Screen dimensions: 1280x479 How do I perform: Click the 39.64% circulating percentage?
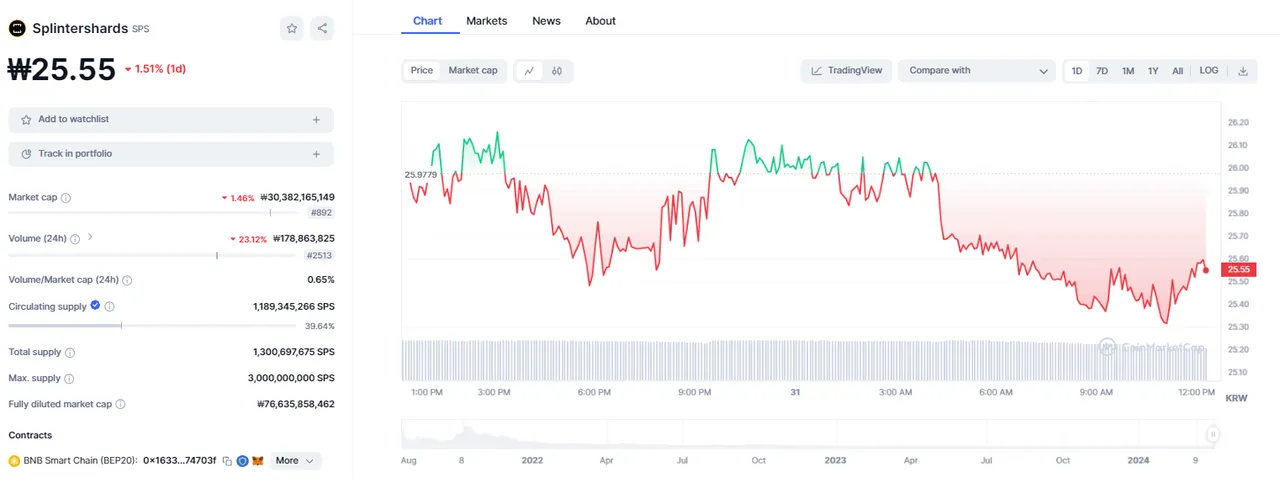tap(320, 326)
